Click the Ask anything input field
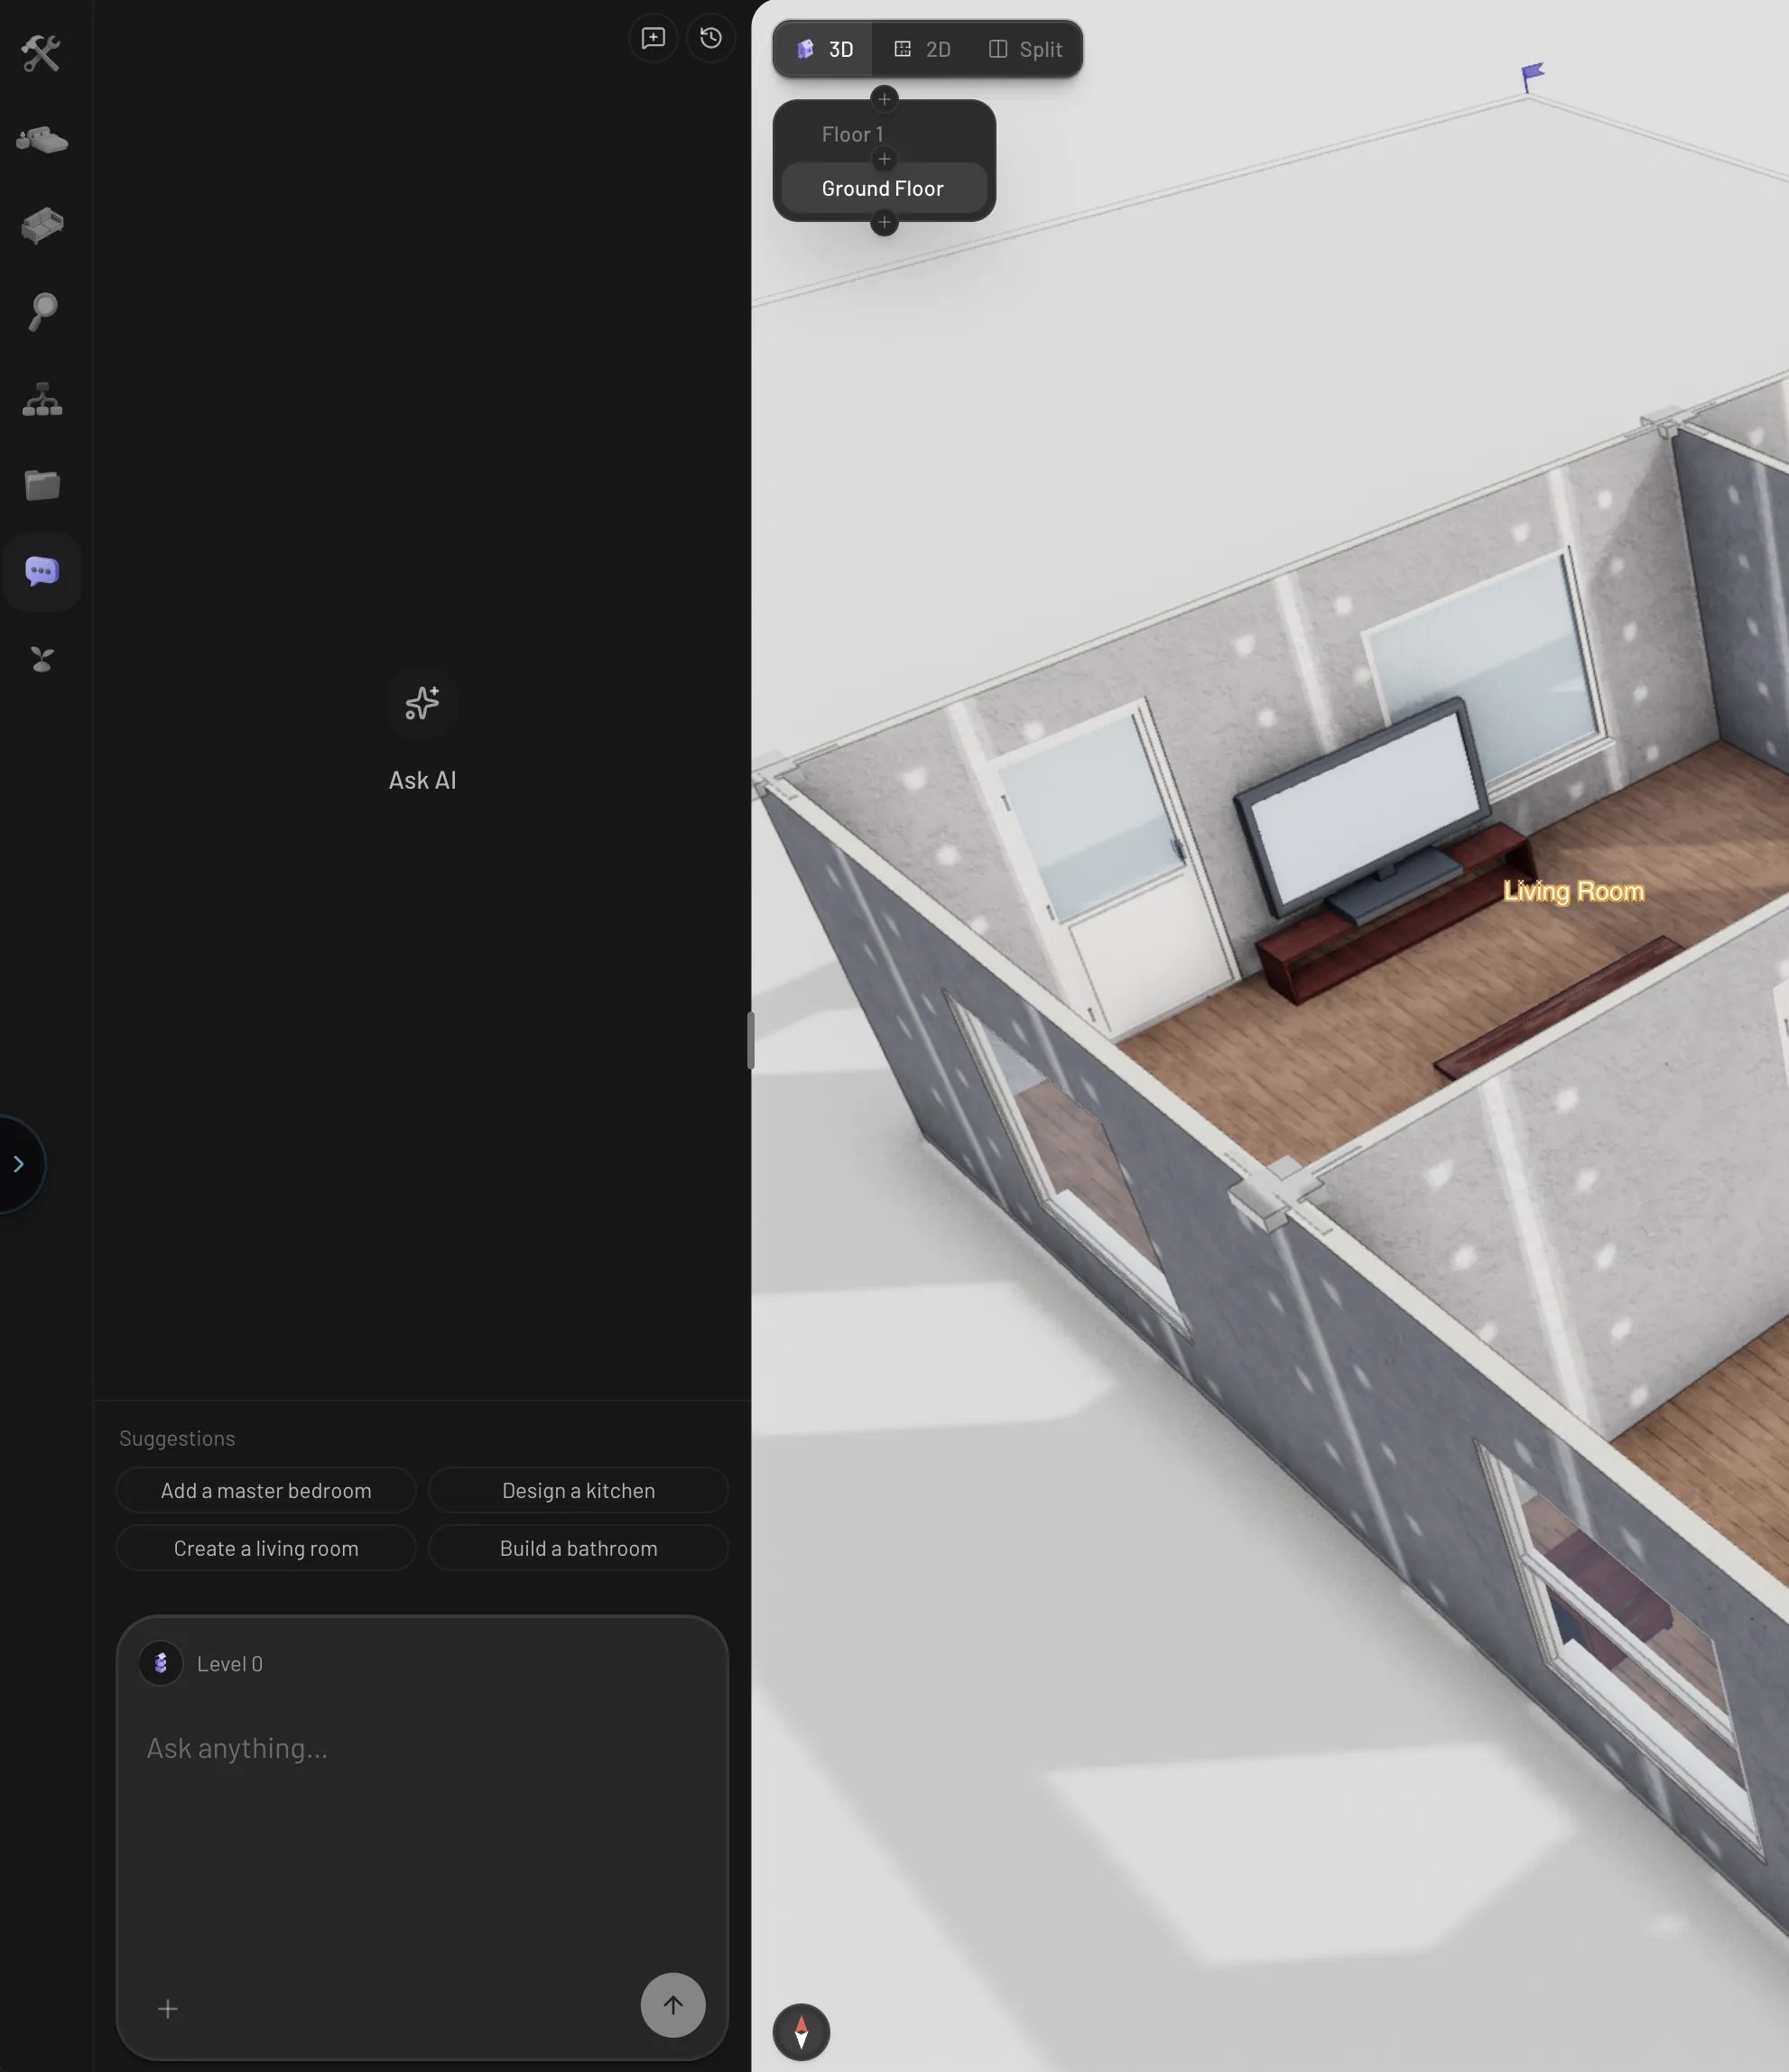 click(422, 1840)
